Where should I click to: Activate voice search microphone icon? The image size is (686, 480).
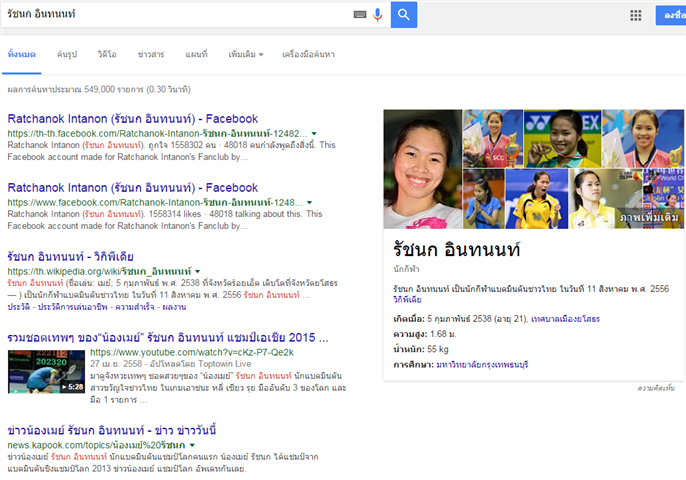click(378, 15)
